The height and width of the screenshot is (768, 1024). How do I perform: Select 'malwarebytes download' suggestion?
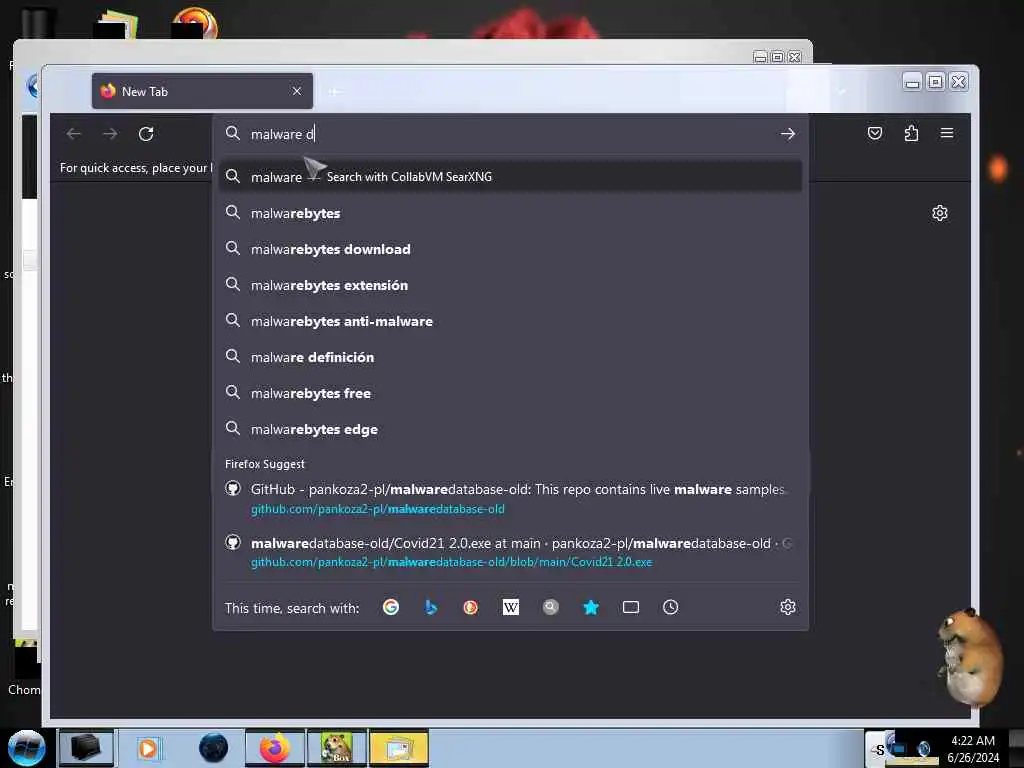(510, 249)
